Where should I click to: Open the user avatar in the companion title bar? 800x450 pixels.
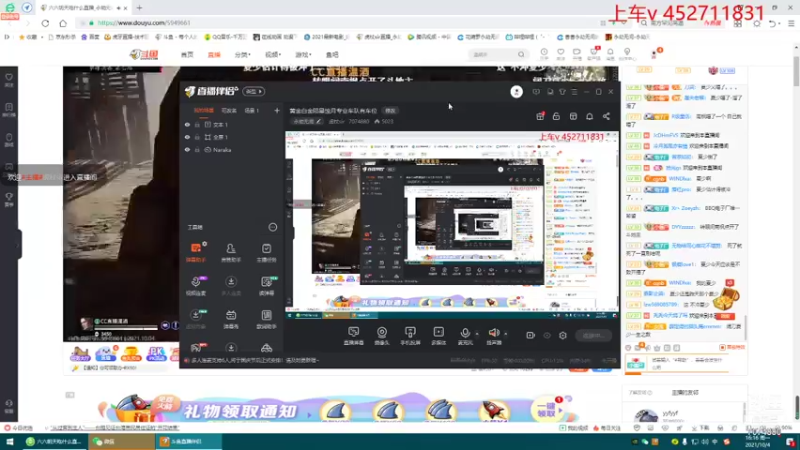coord(516,92)
